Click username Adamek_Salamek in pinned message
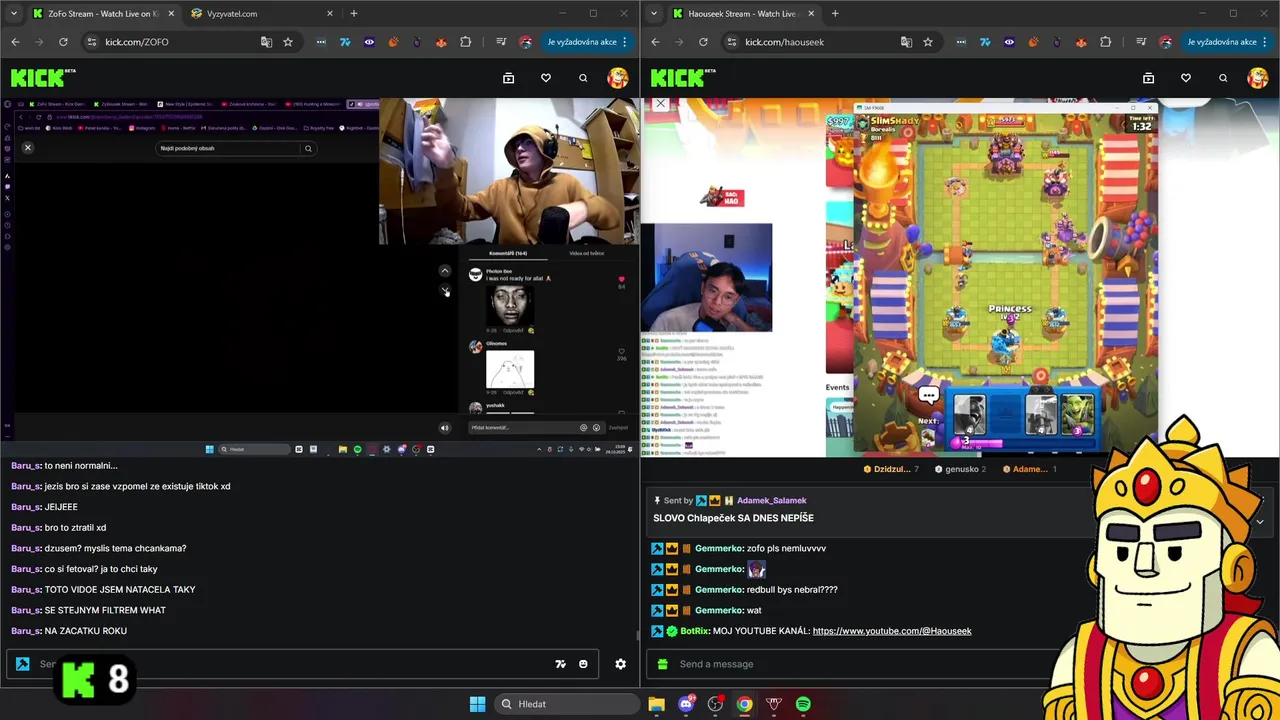This screenshot has width=1280, height=720. click(771, 500)
